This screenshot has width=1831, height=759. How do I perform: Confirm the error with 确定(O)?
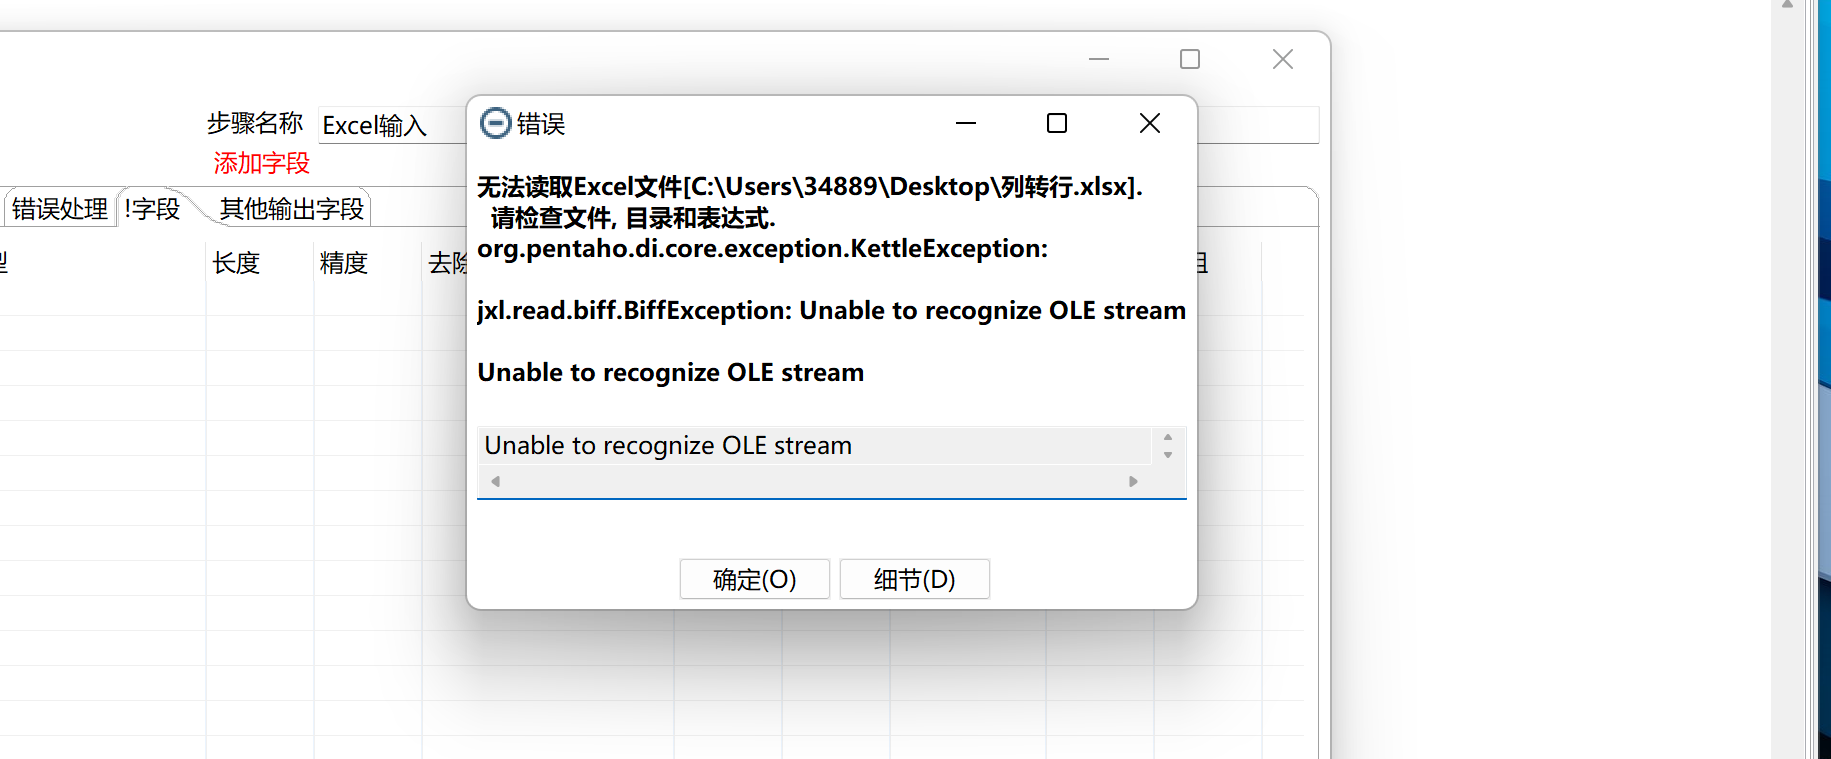pos(755,579)
